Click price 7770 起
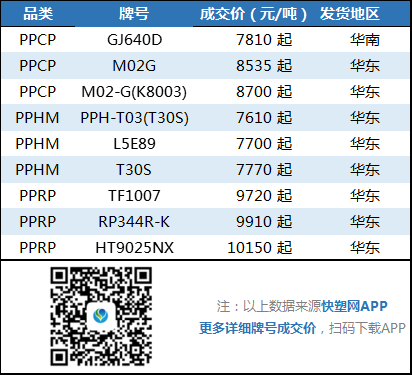 [x=264, y=170]
